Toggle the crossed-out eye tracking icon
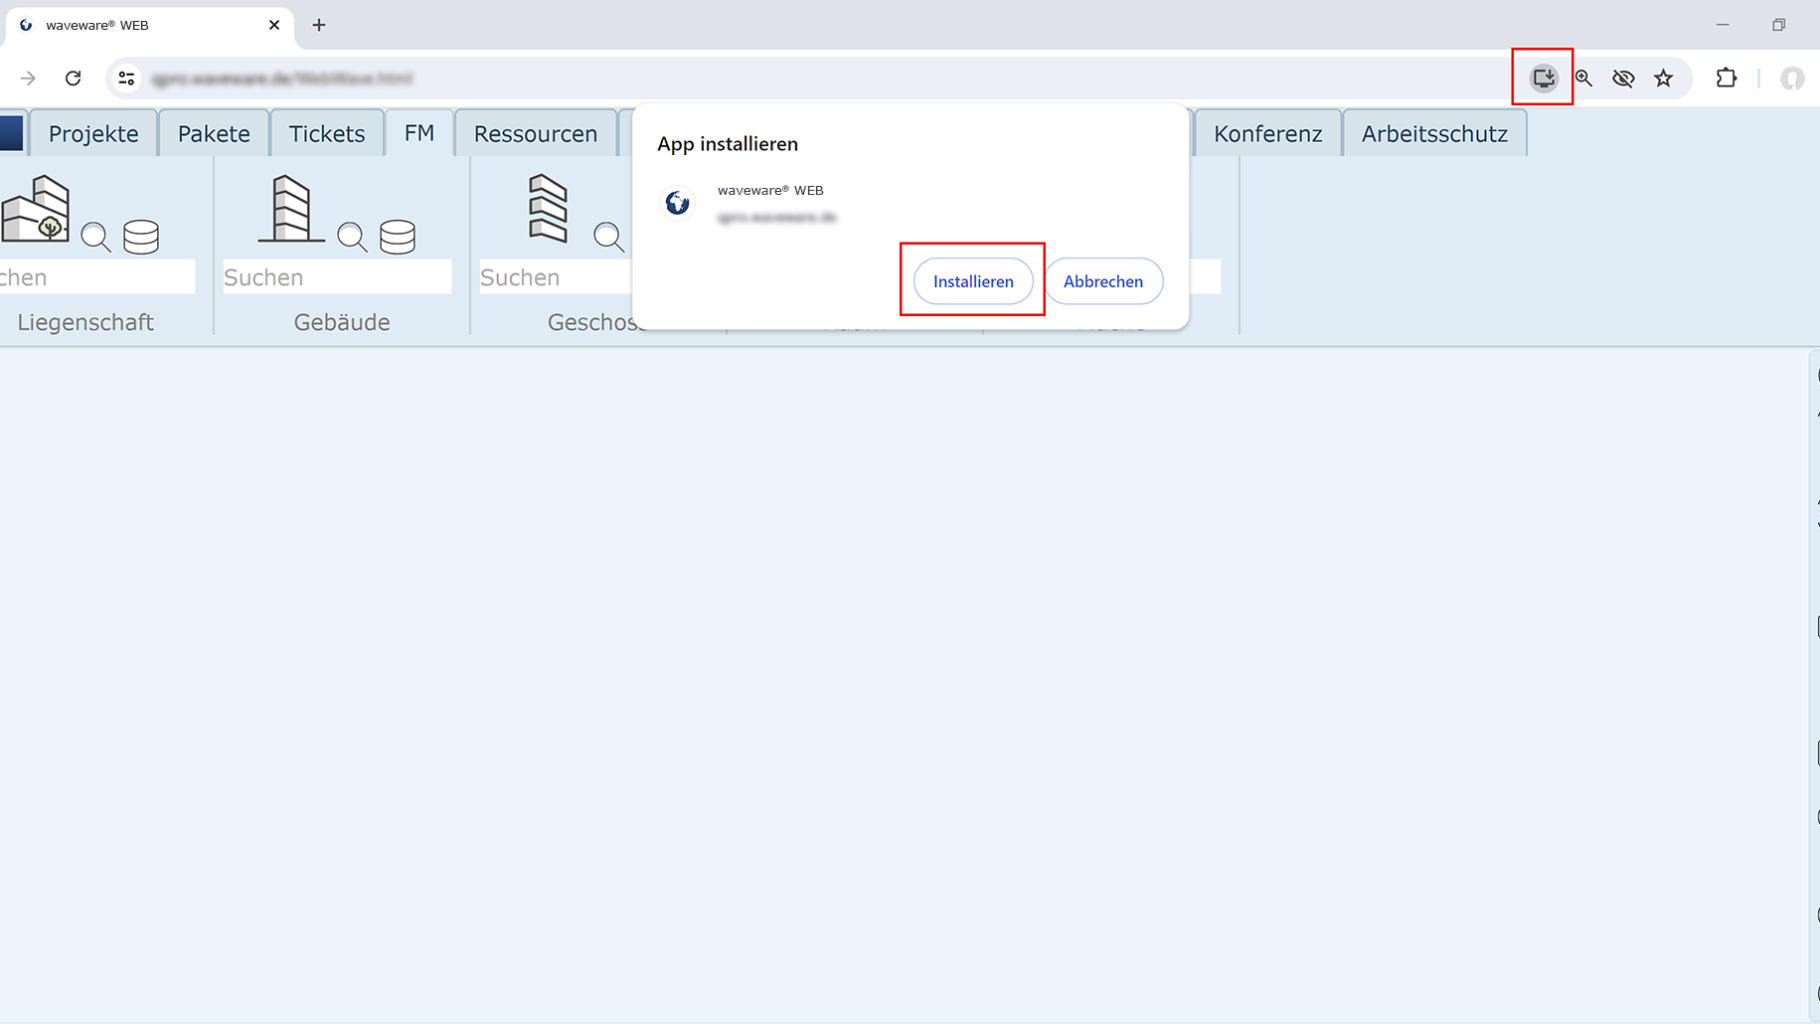1820x1024 pixels. point(1623,78)
